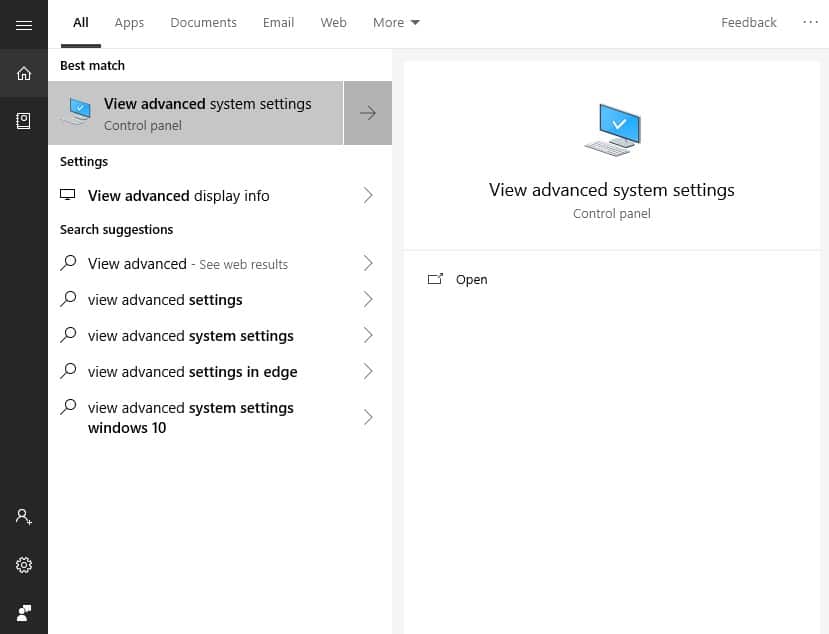The image size is (829, 634).
Task: Switch to the Email tab
Action: click(279, 23)
